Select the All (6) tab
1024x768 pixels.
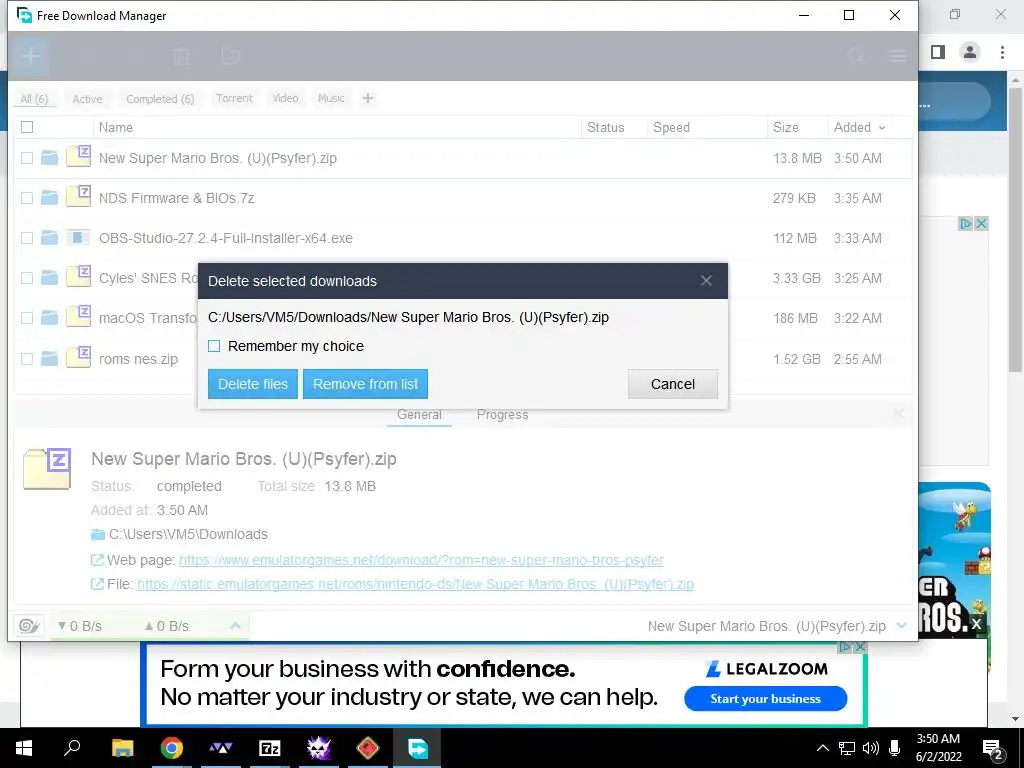(x=34, y=99)
